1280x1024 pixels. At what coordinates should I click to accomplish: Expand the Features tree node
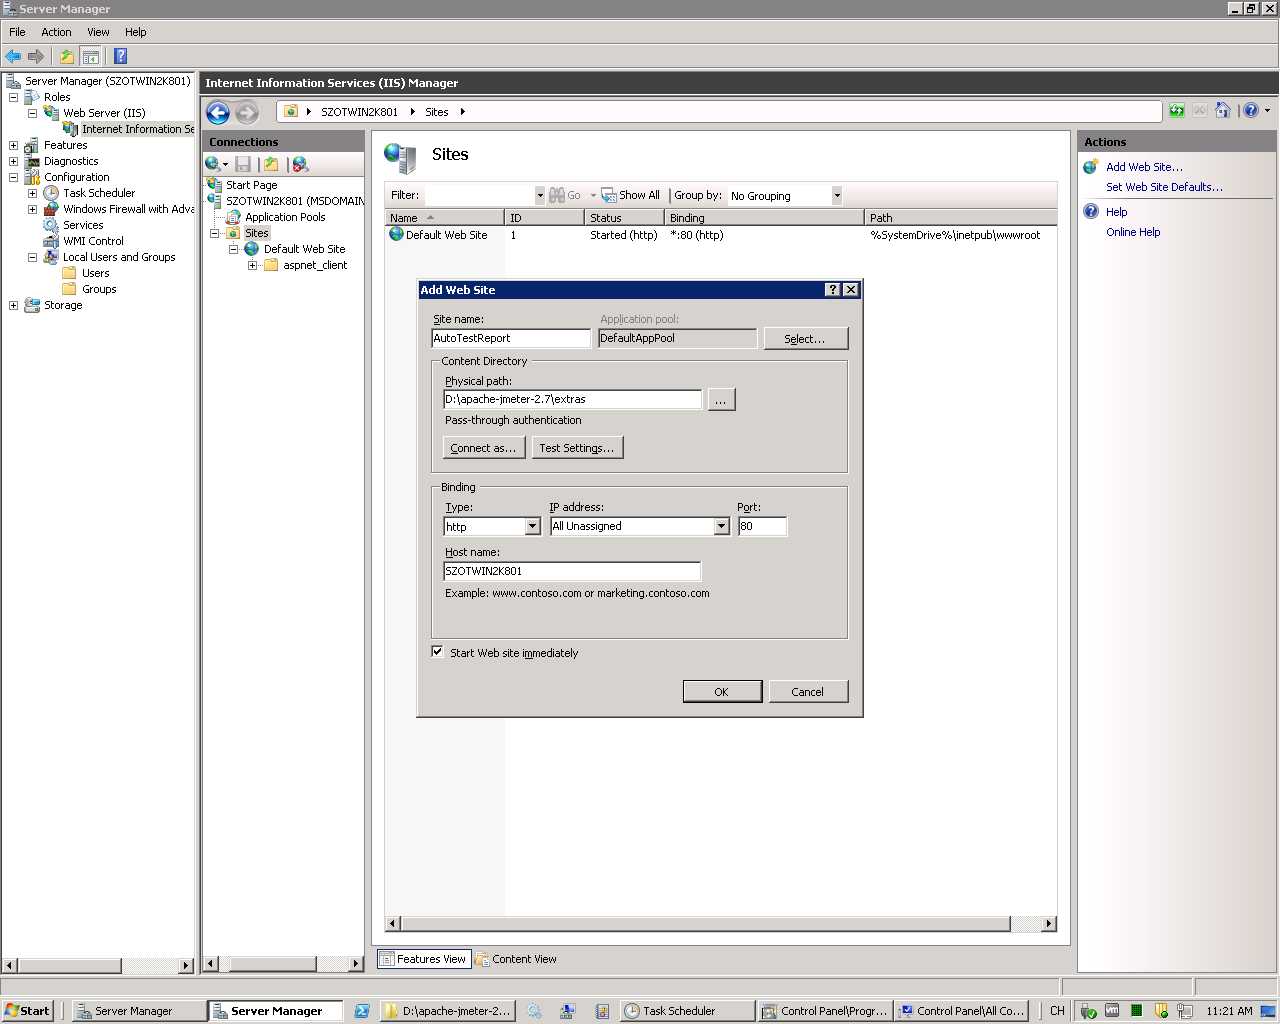tap(13, 145)
